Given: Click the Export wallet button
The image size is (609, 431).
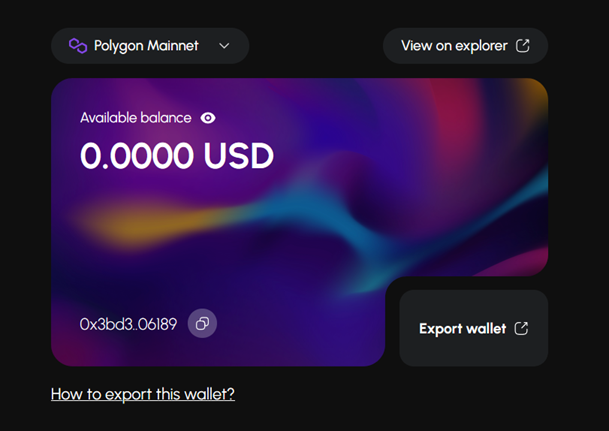Looking at the screenshot, I should (473, 328).
